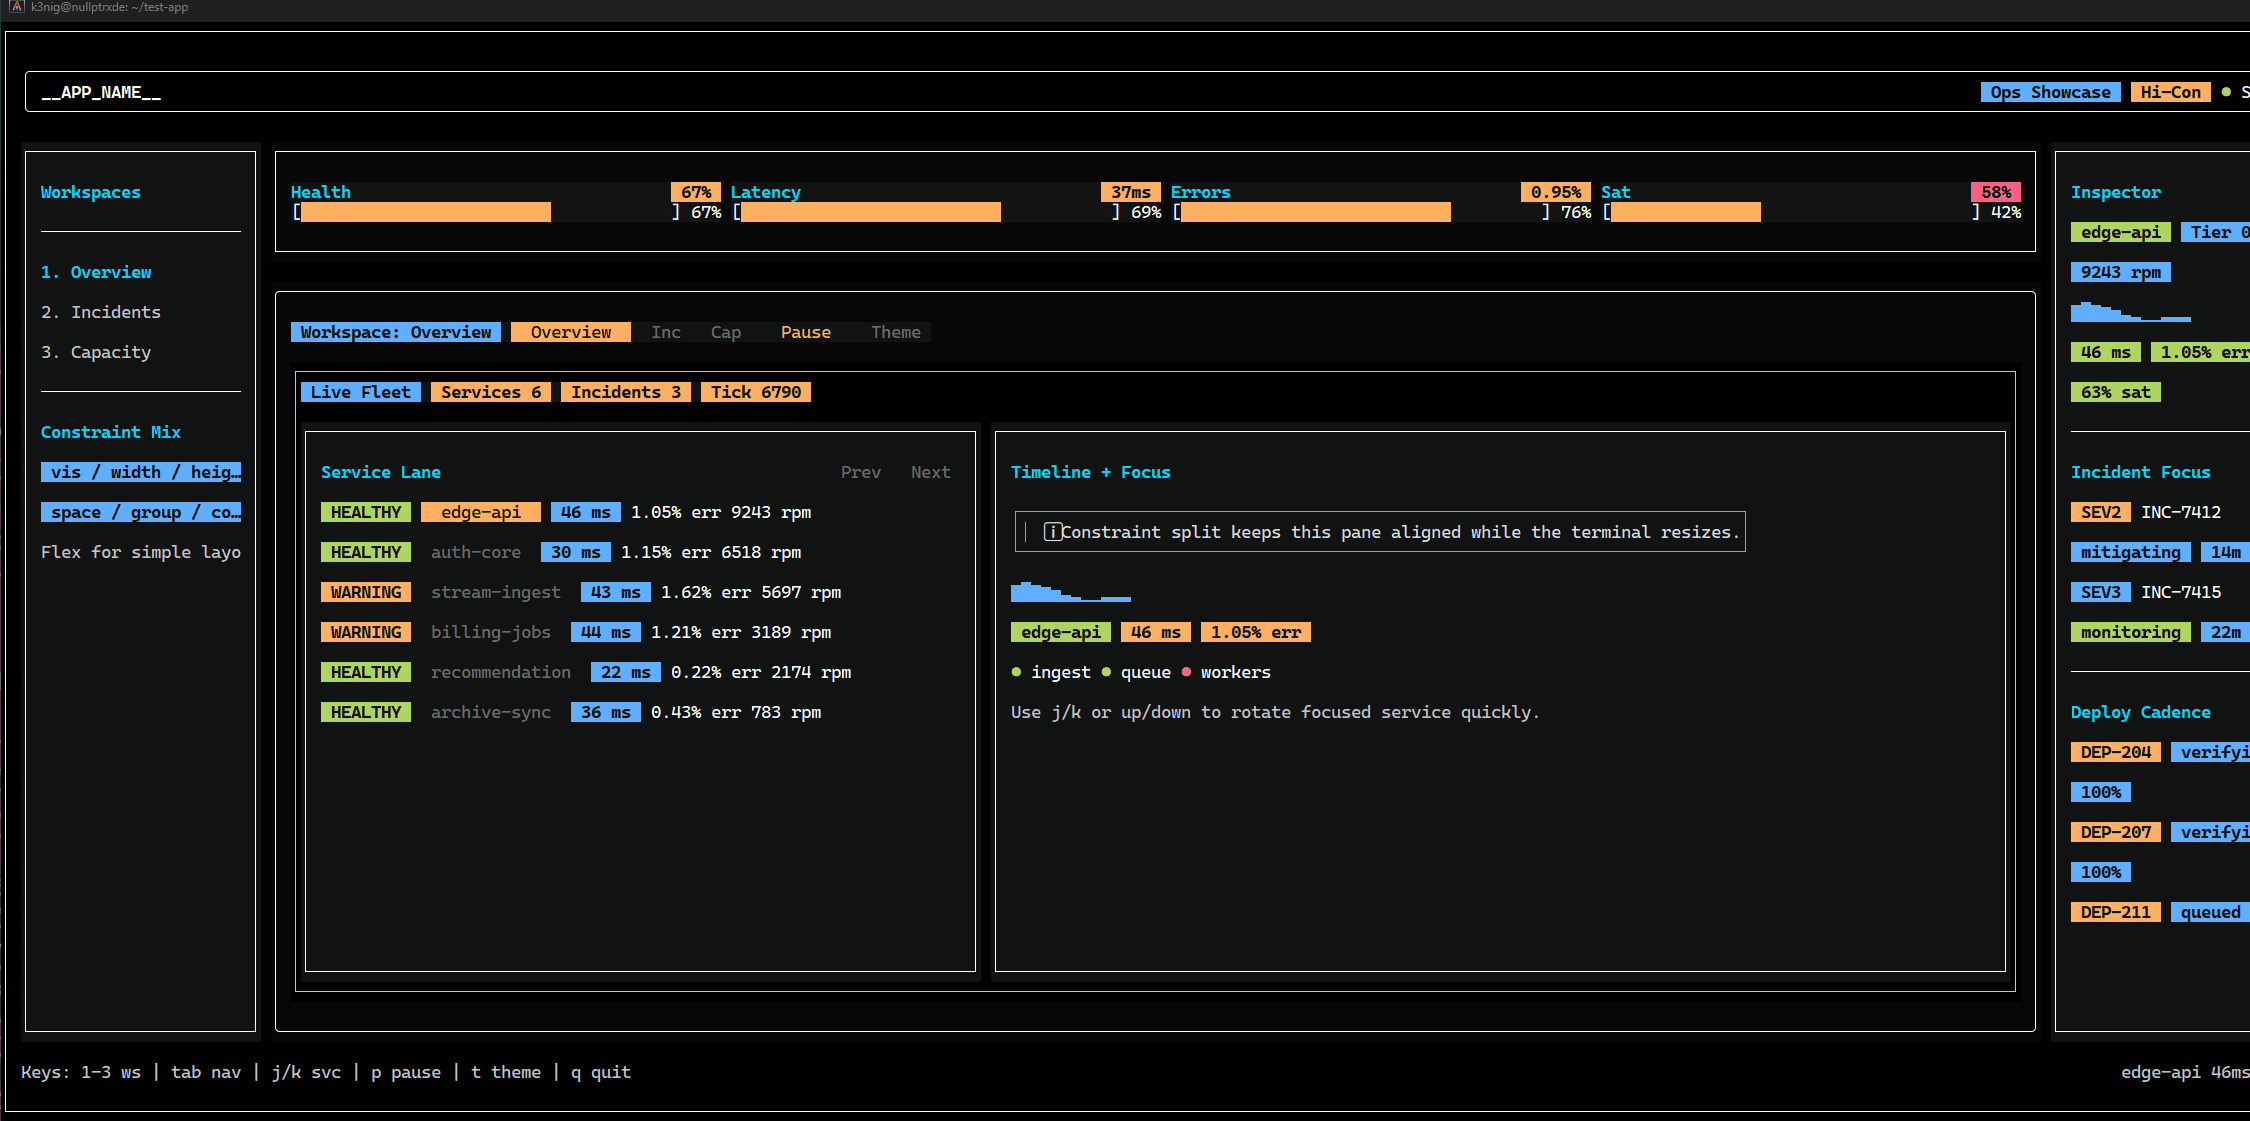2250x1121 pixels.
Task: Switch to the Cap tab
Action: (x=725, y=332)
